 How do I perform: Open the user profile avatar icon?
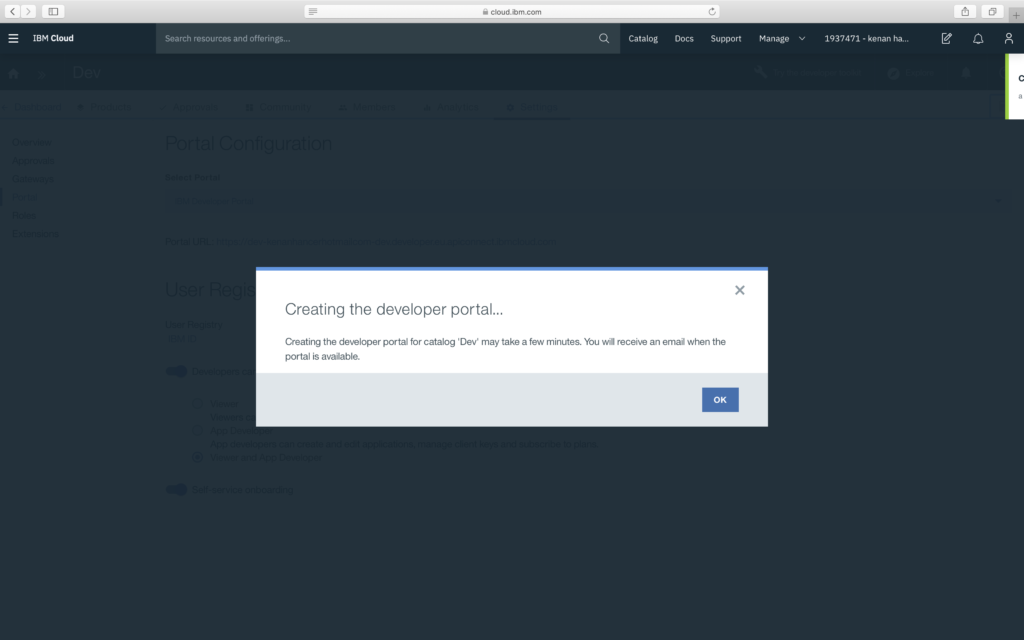point(1008,38)
